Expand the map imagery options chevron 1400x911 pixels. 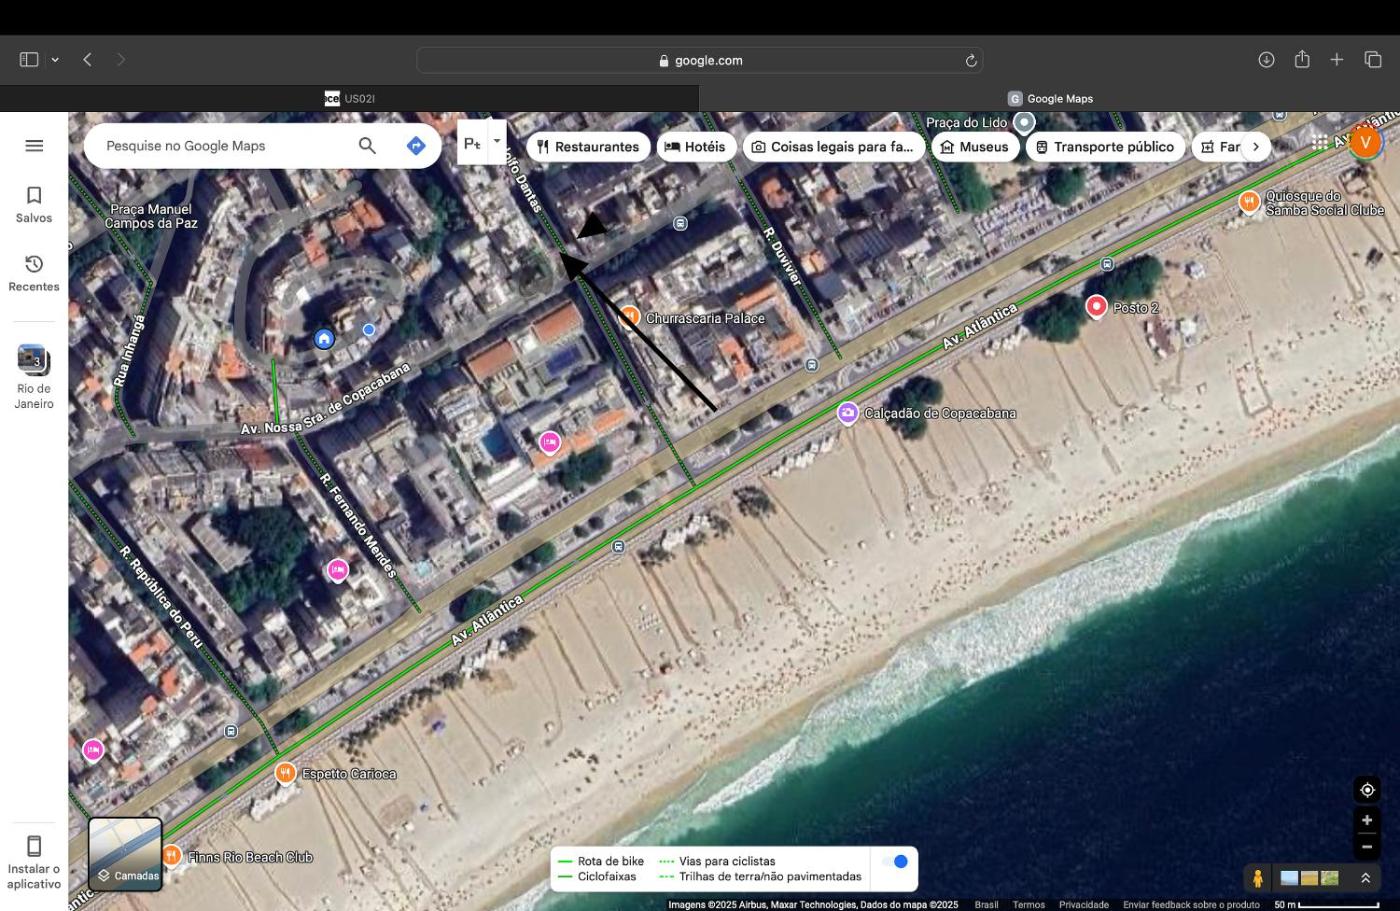click(x=1365, y=878)
